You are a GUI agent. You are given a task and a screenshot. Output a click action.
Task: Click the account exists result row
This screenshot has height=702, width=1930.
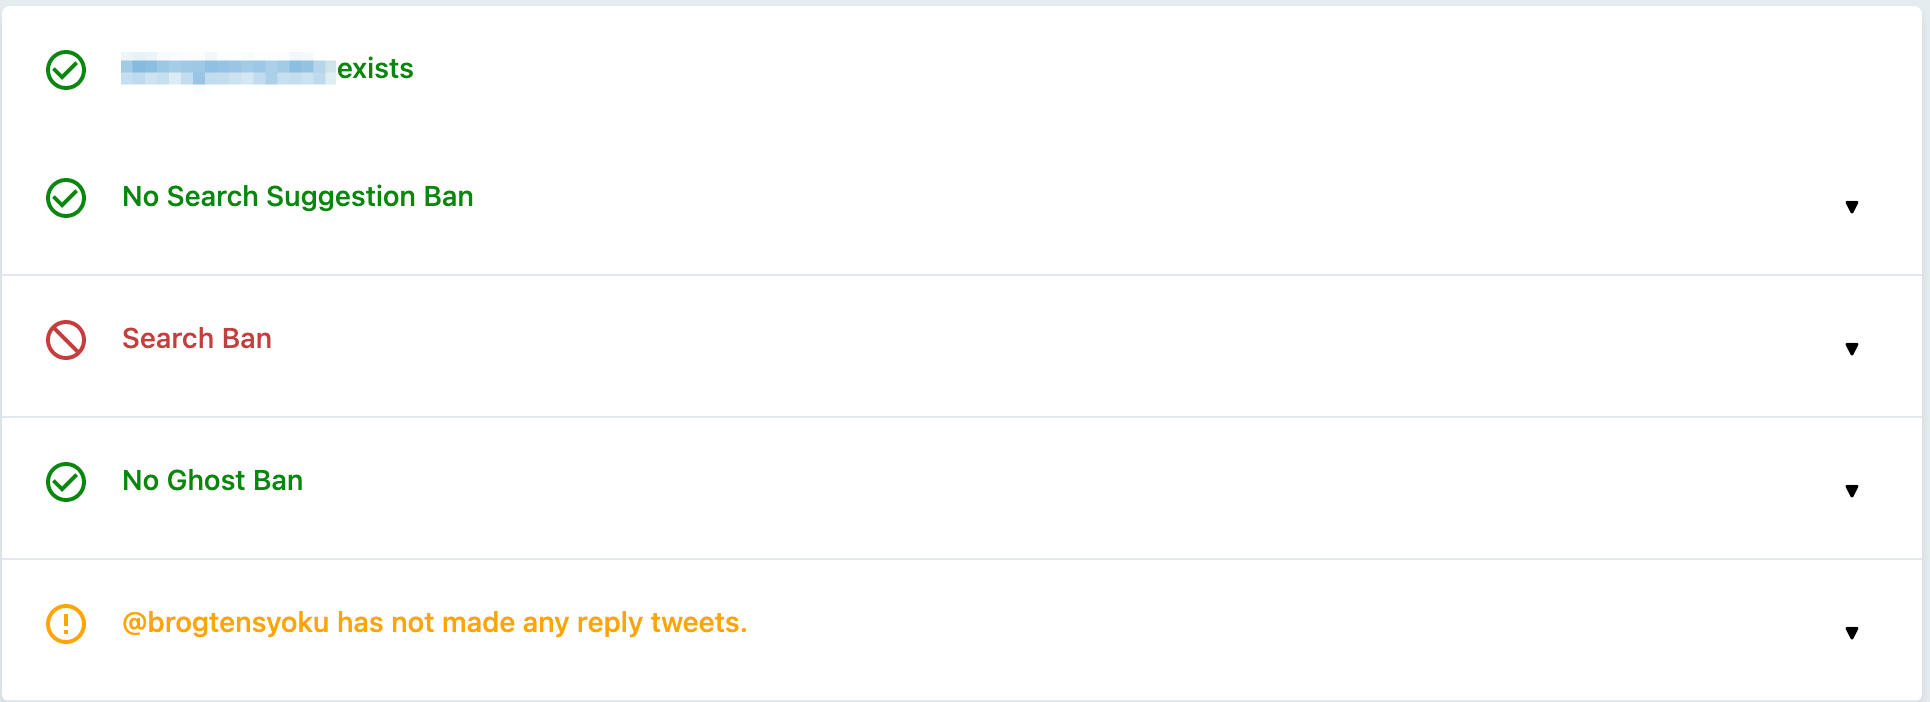(x=962, y=70)
